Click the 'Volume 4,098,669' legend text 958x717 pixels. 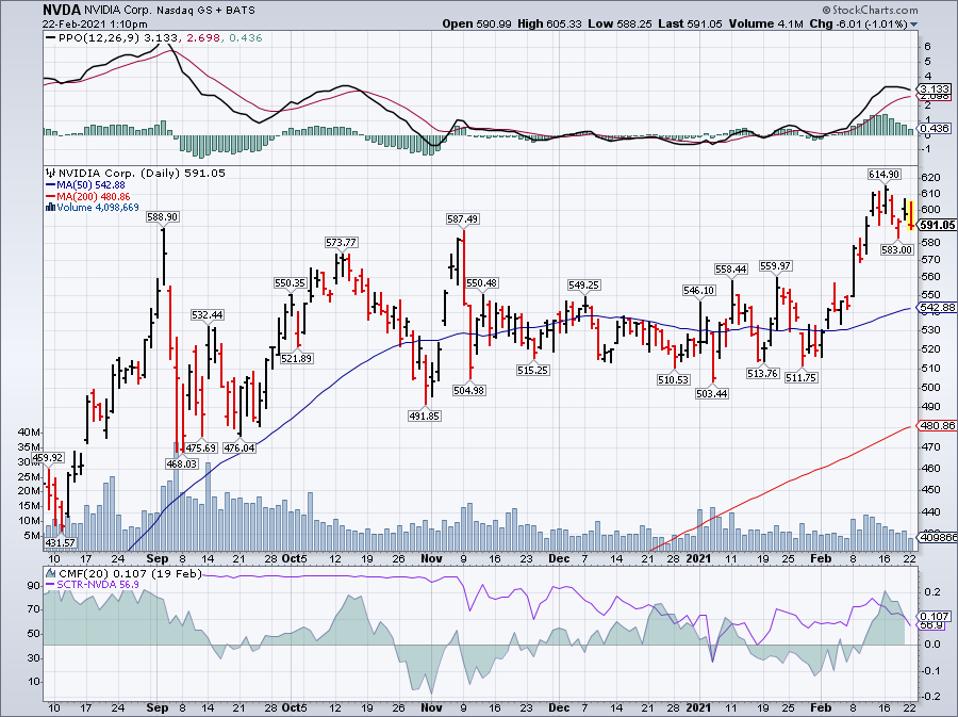(98, 208)
